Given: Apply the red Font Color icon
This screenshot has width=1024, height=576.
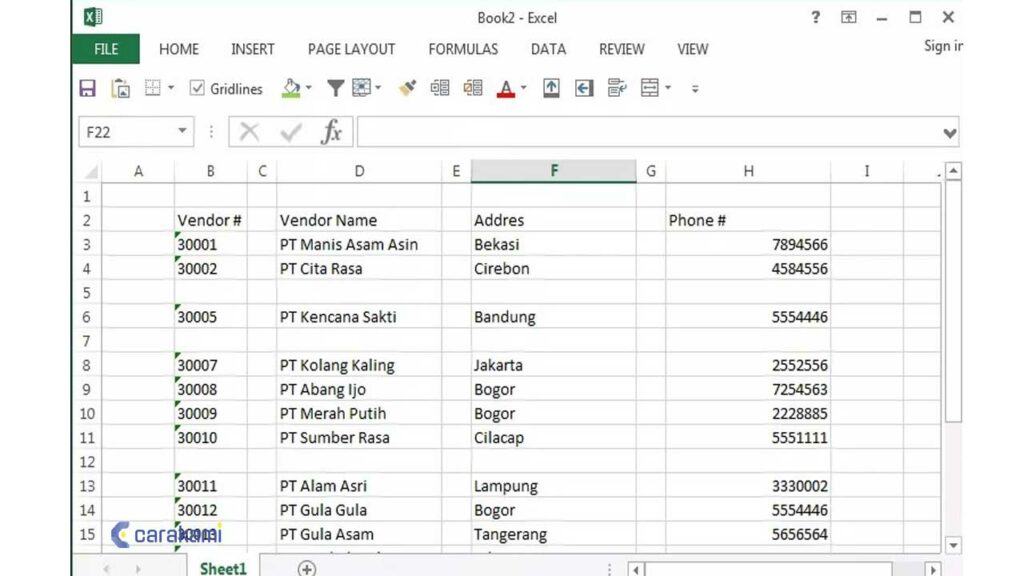Looking at the screenshot, I should pyautogui.click(x=505, y=88).
